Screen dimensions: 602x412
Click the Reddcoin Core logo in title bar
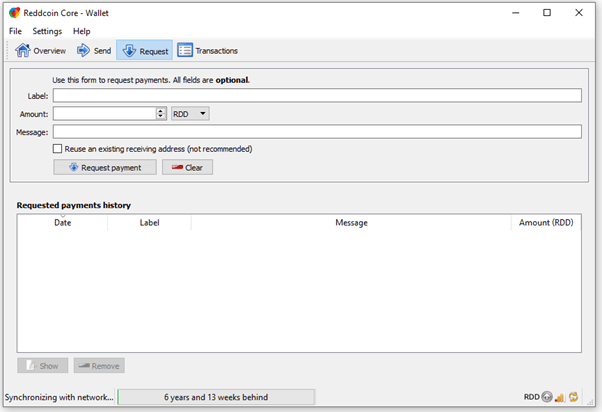tap(15, 13)
